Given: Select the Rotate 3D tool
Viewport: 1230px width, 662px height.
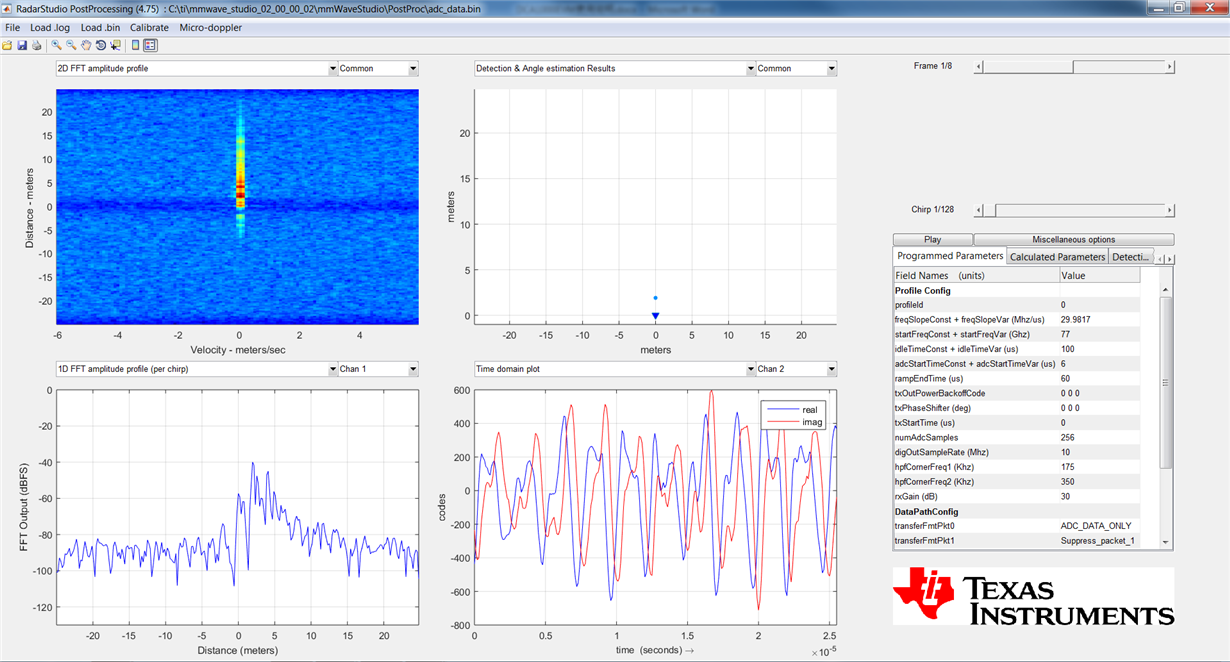Looking at the screenshot, I should [101, 45].
